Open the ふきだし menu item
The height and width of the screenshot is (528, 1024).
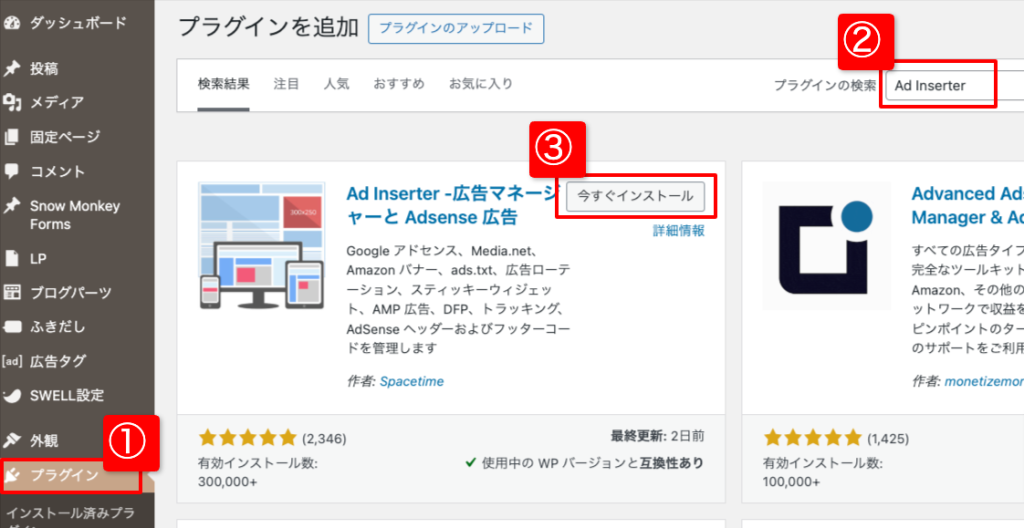58,327
